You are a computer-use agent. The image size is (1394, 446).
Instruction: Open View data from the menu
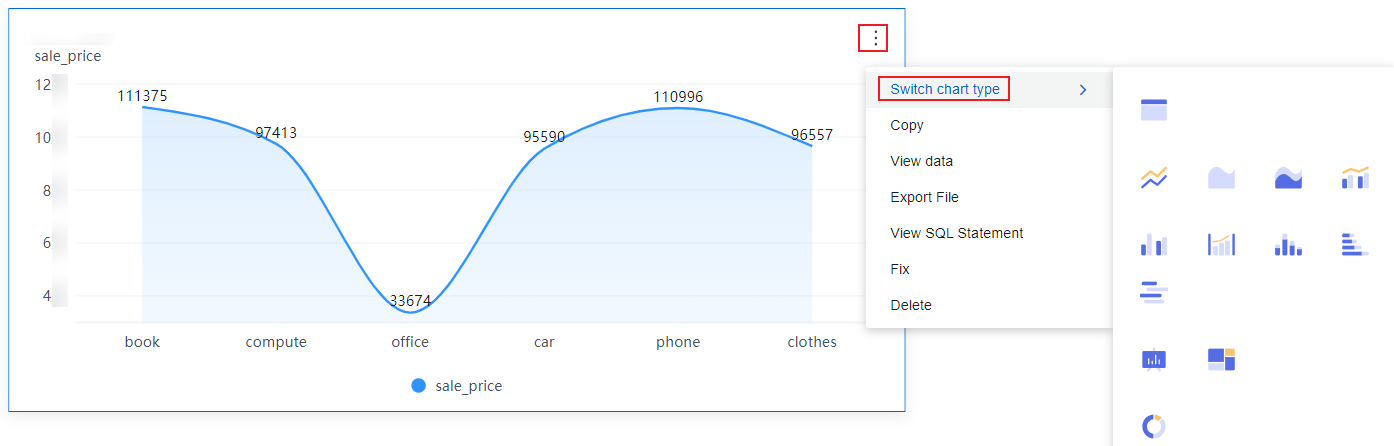click(921, 161)
